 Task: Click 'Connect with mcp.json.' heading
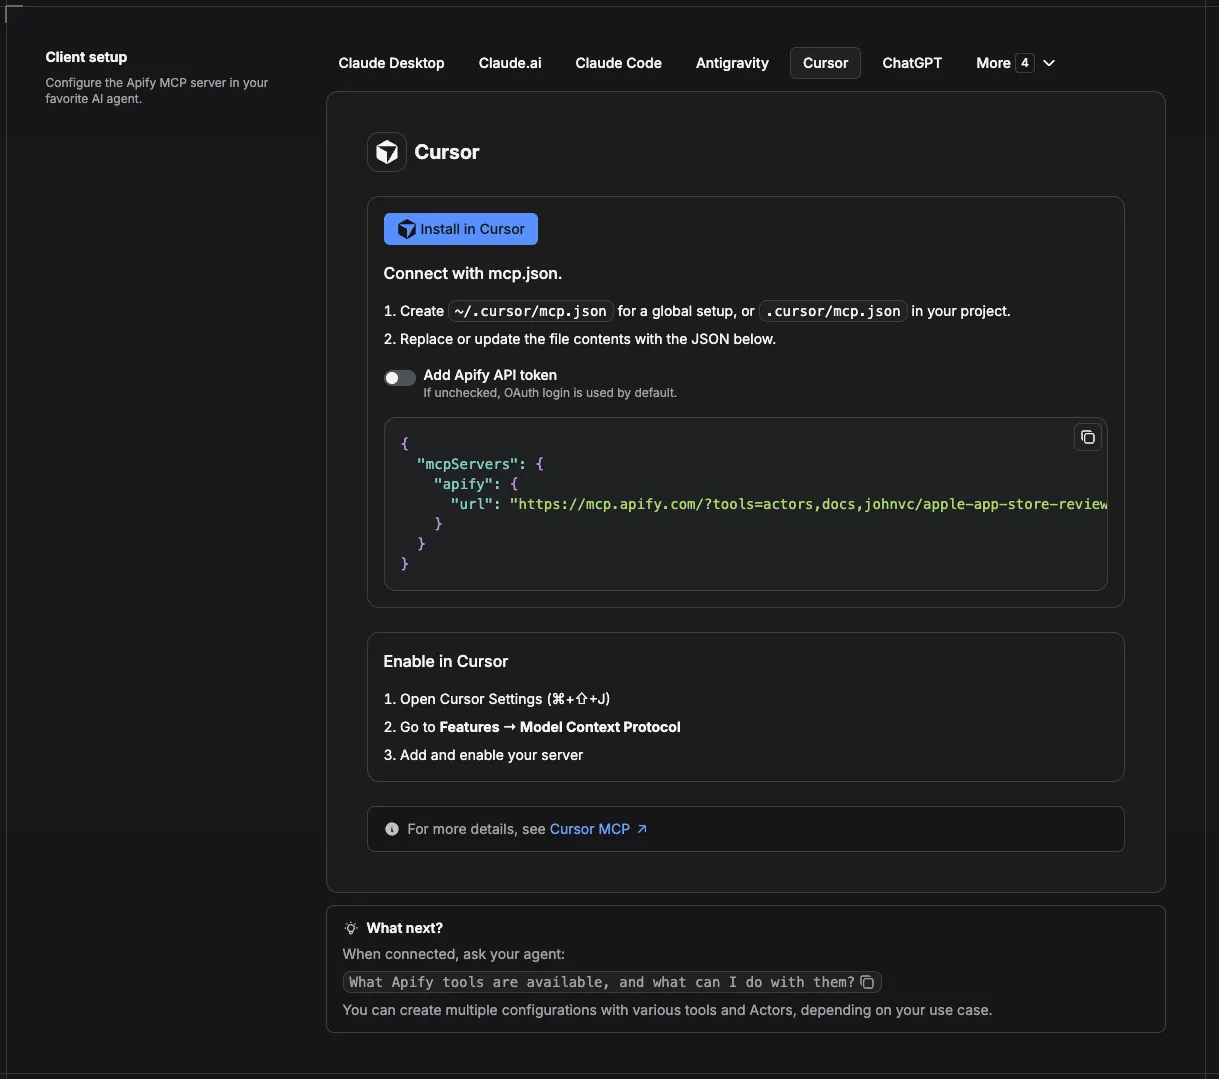(x=473, y=273)
